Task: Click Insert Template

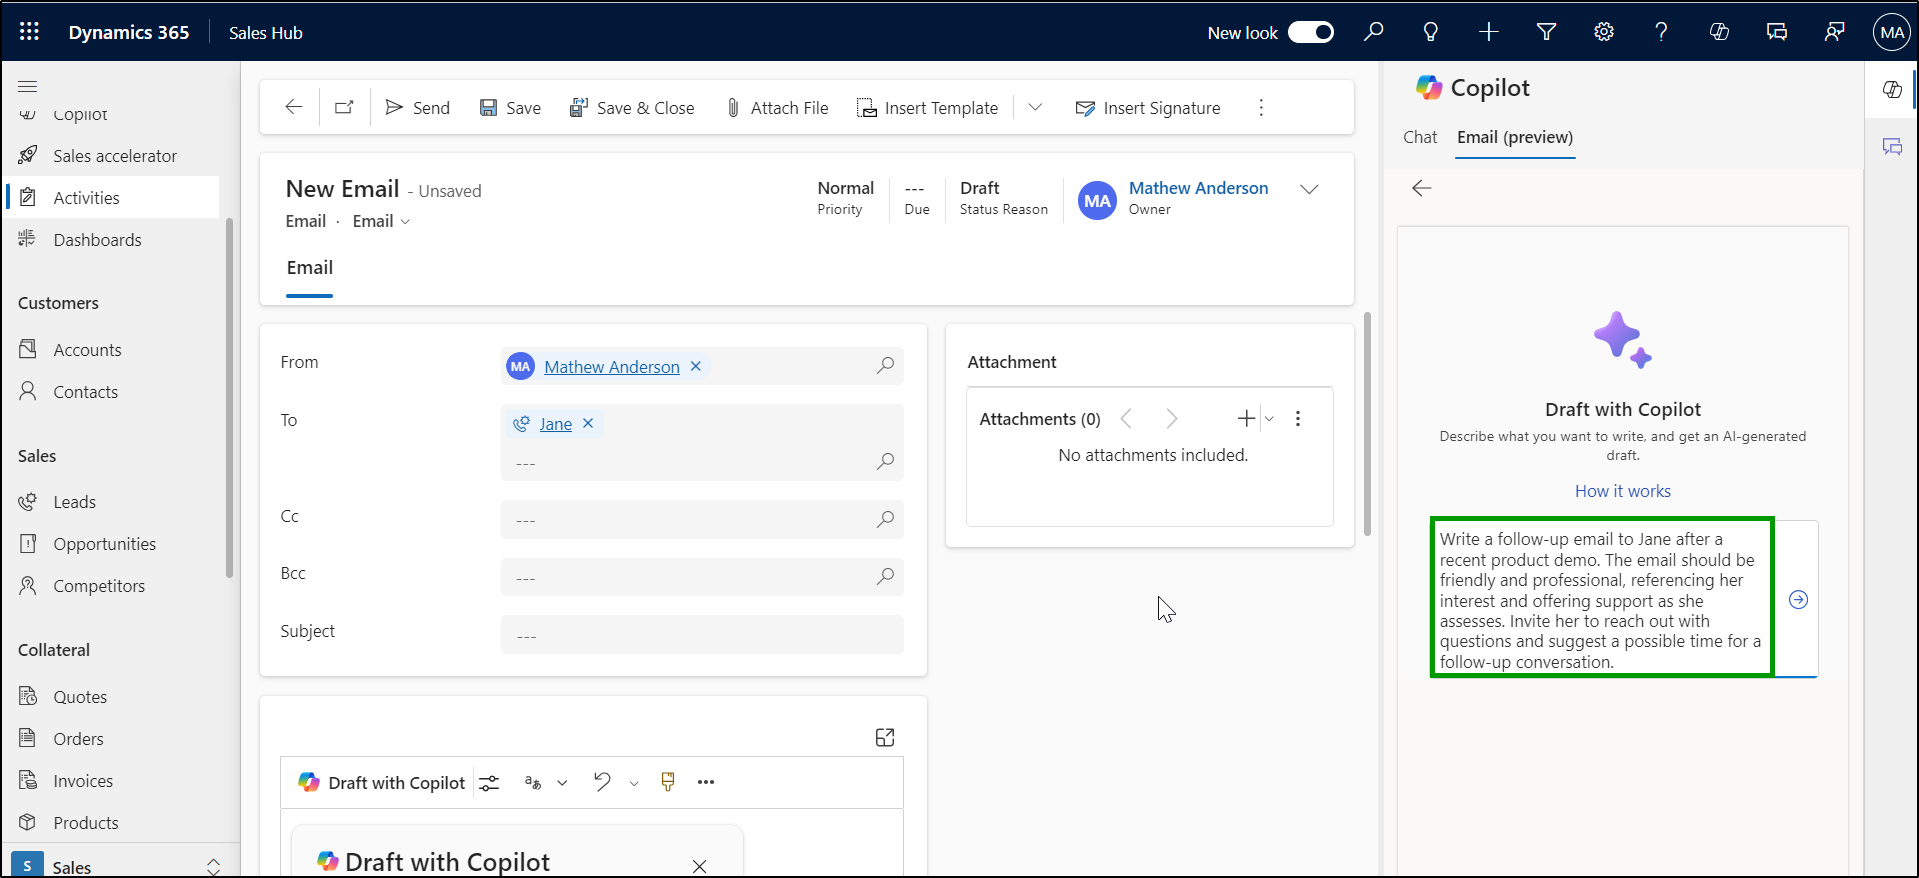Action: point(928,108)
